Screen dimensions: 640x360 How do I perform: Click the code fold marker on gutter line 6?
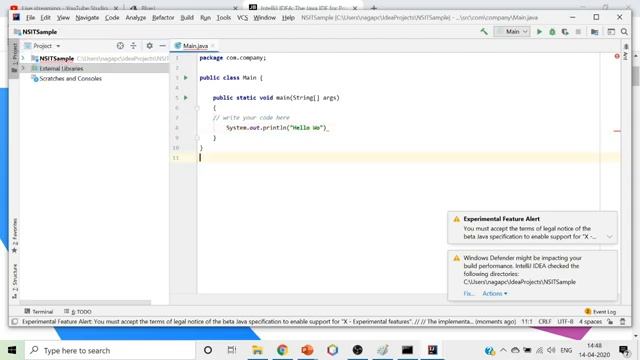[197, 108]
